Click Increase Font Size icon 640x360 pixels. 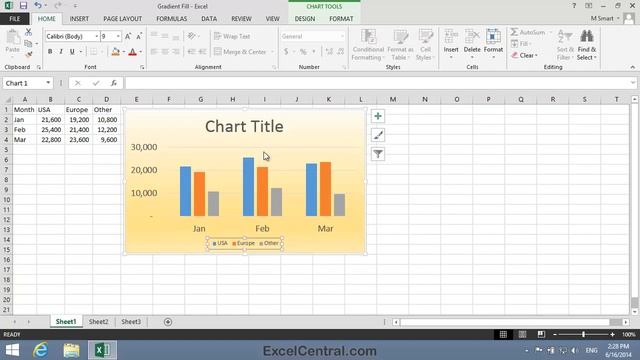(128, 36)
